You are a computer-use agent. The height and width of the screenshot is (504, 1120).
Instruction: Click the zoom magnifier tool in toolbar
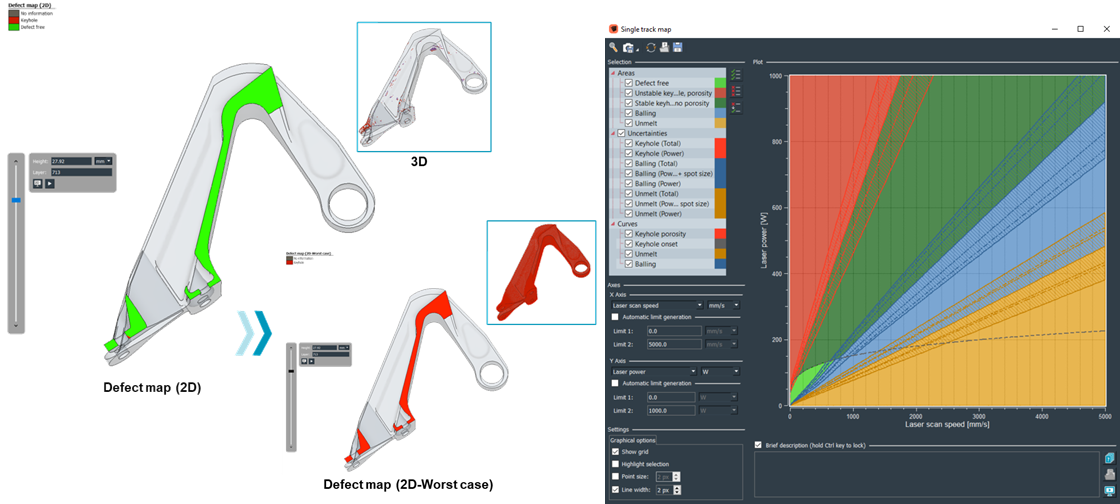click(x=613, y=47)
